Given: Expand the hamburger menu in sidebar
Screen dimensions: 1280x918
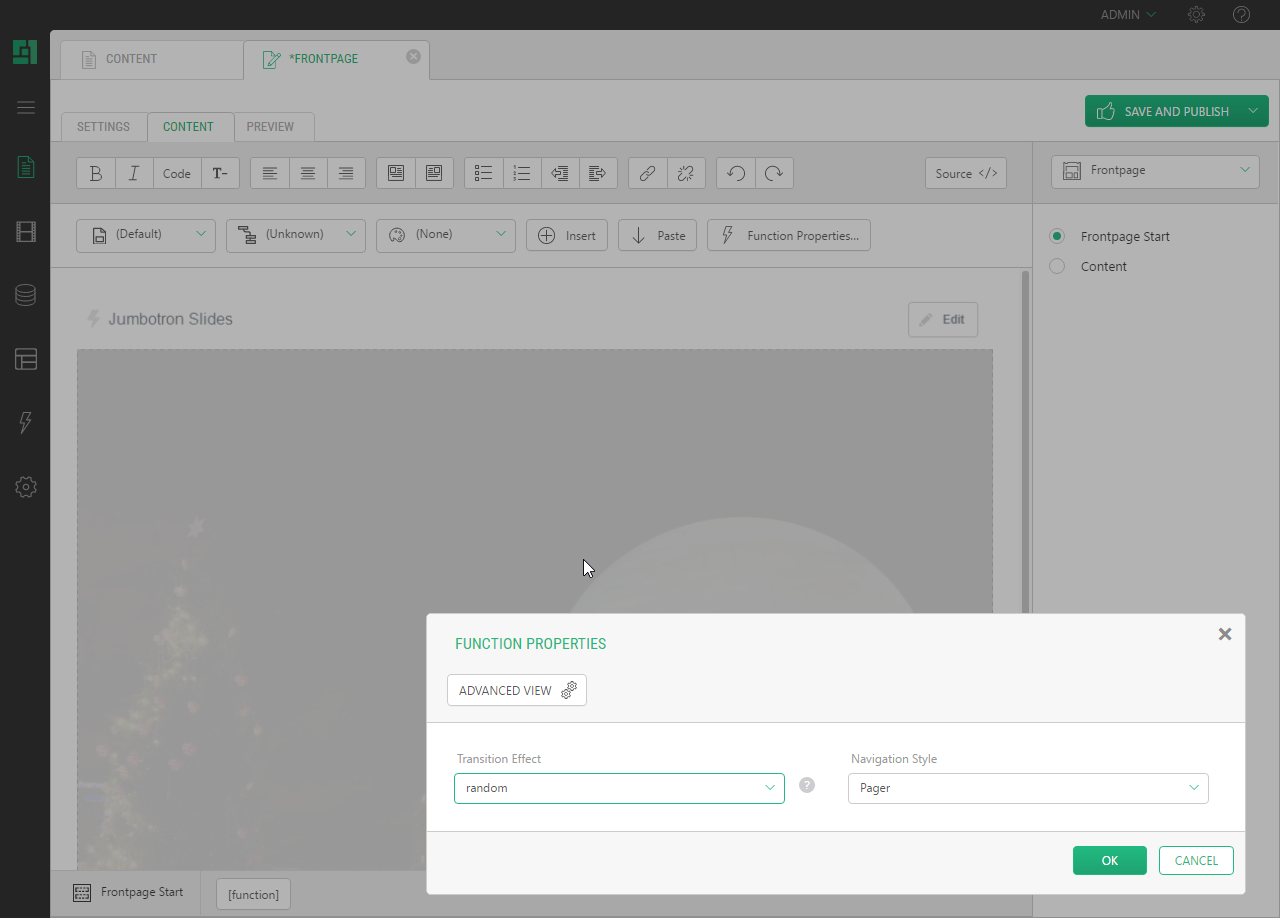Looking at the screenshot, I should 26,108.
